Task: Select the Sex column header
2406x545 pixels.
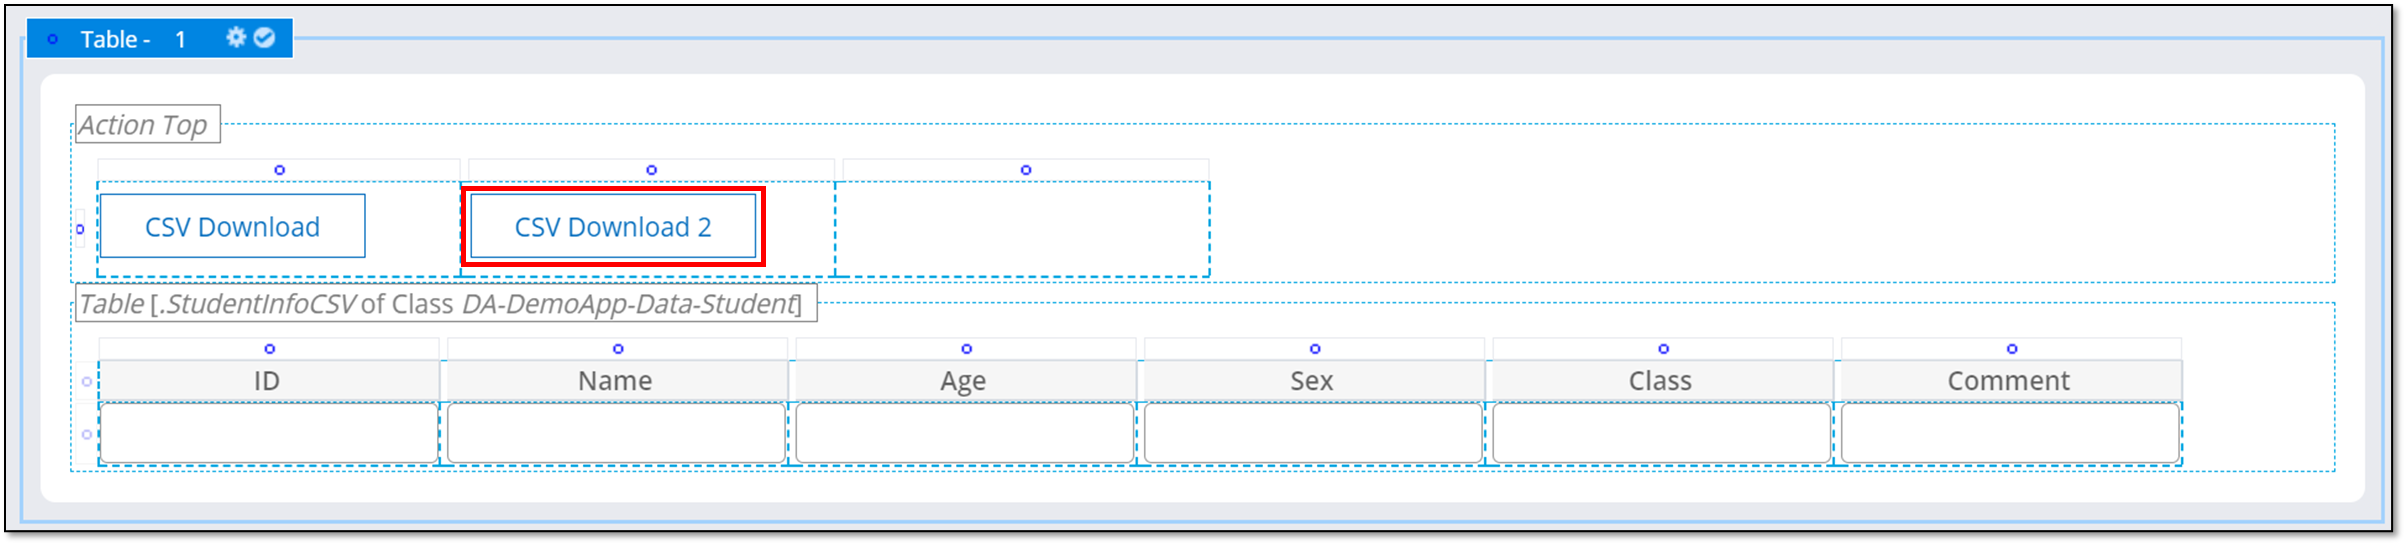Action: (x=1312, y=381)
